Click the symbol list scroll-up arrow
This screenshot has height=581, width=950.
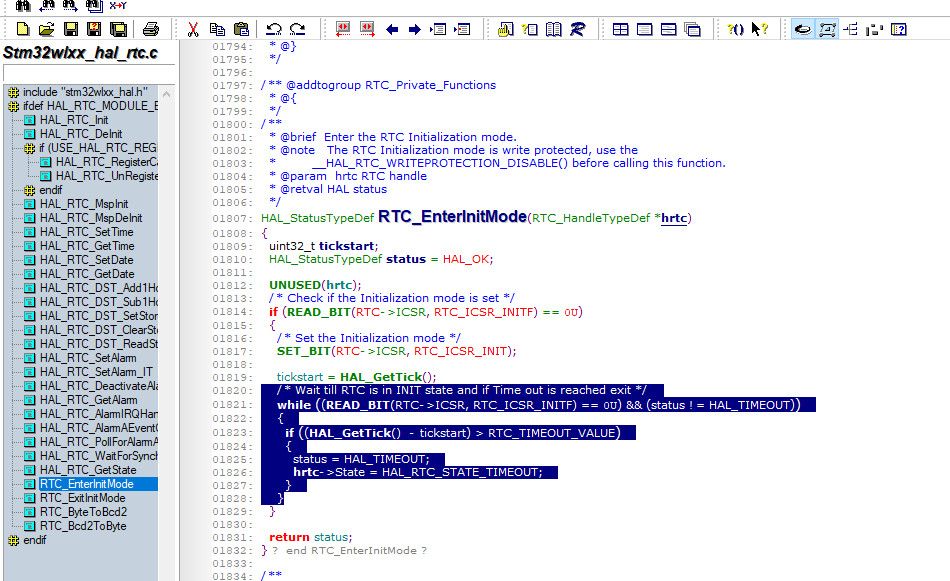click(x=166, y=94)
